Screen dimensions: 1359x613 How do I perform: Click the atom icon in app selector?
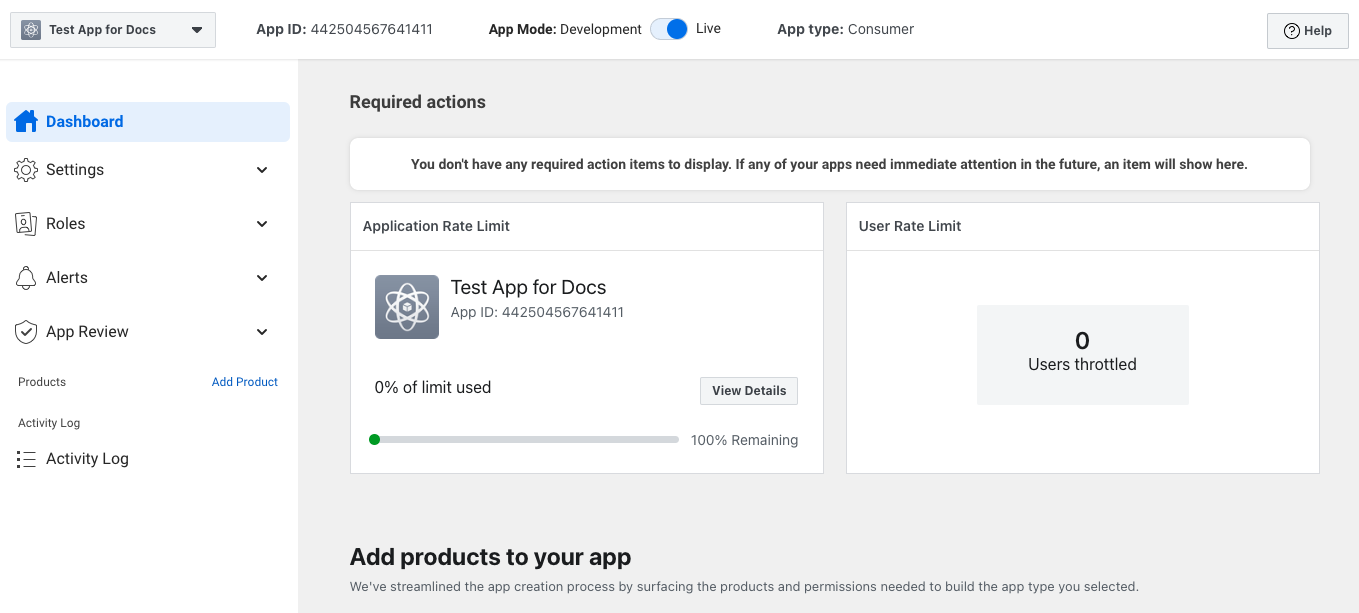(x=31, y=30)
